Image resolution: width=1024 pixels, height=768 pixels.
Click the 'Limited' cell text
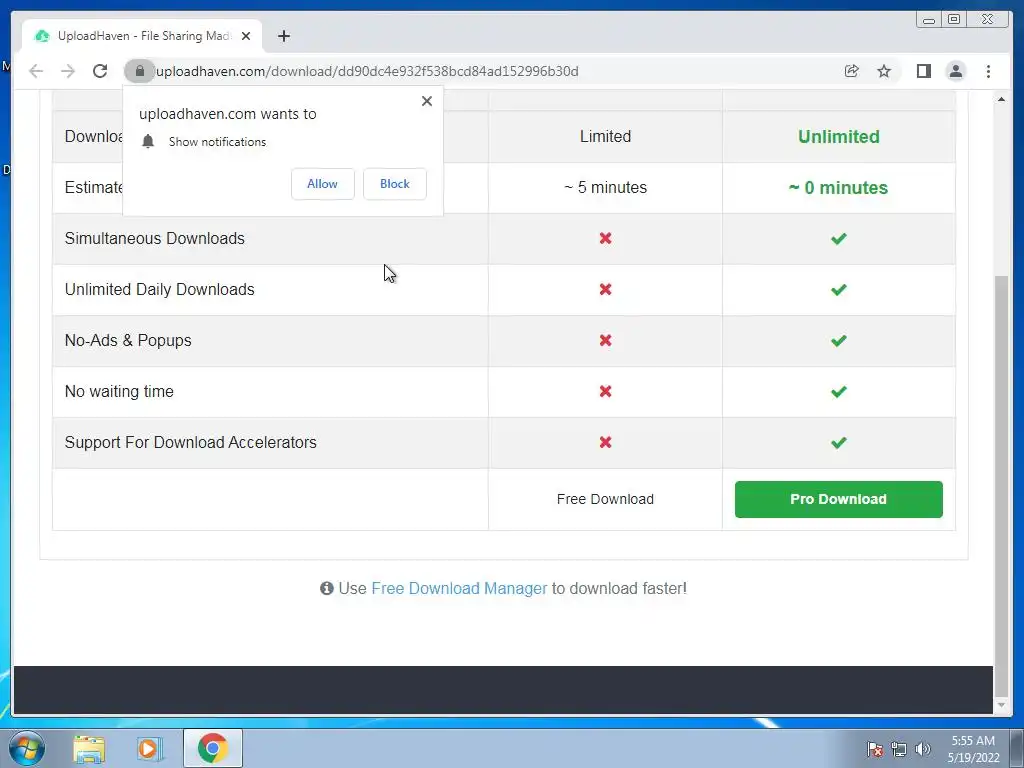click(x=605, y=136)
